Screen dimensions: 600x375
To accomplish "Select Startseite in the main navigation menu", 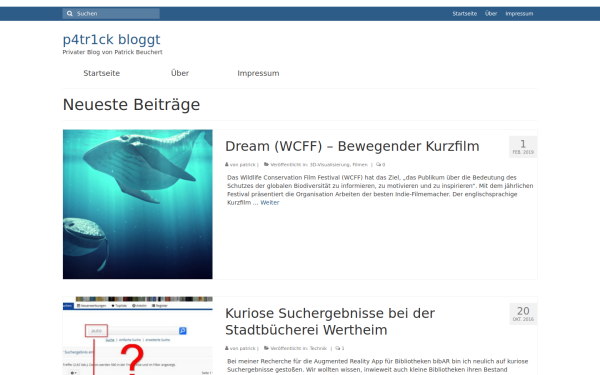I will point(101,73).
